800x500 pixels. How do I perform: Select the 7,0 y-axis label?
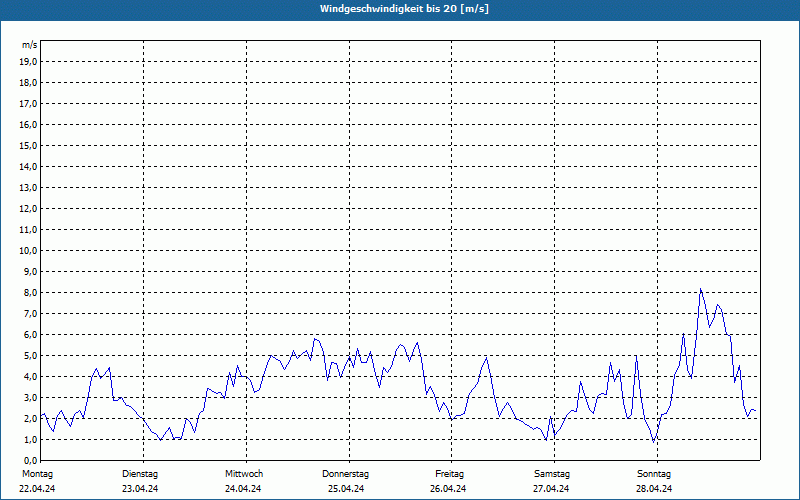pos(29,313)
